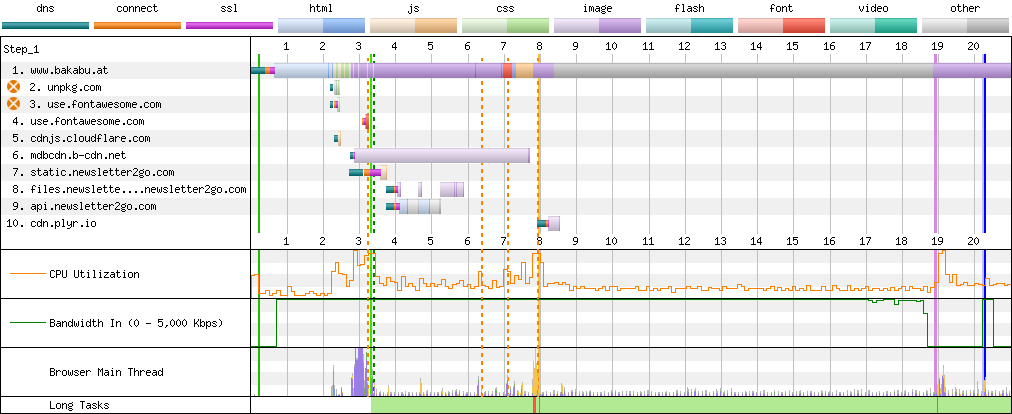Click the connect legend orange bar
This screenshot has width=1012, height=414.
(137, 25)
